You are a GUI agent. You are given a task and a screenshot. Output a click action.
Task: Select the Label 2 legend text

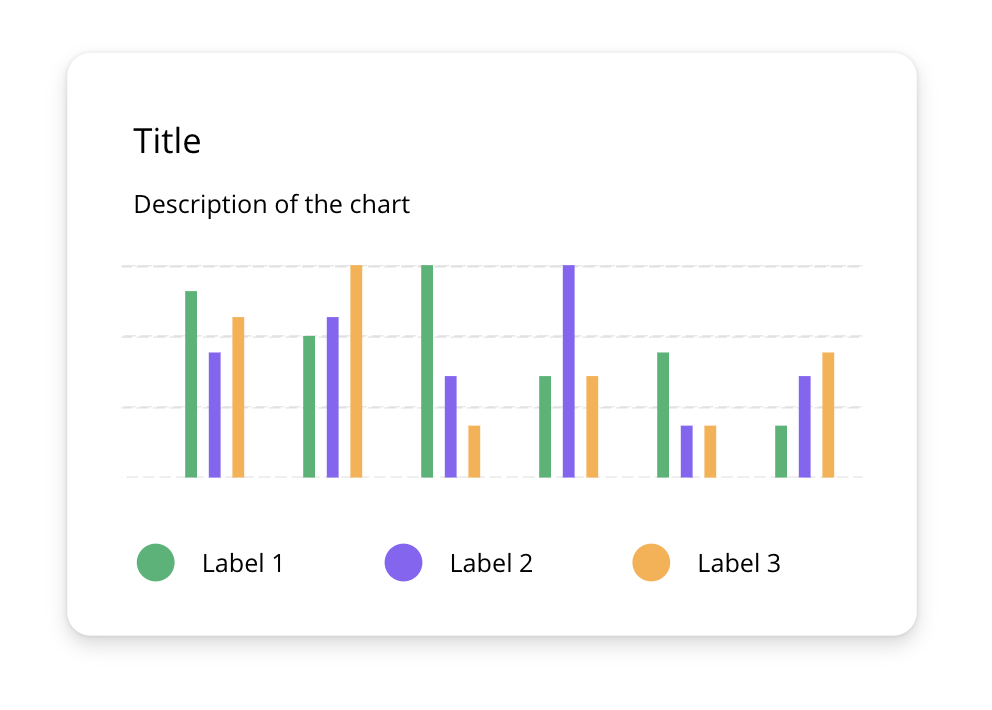pos(491,563)
